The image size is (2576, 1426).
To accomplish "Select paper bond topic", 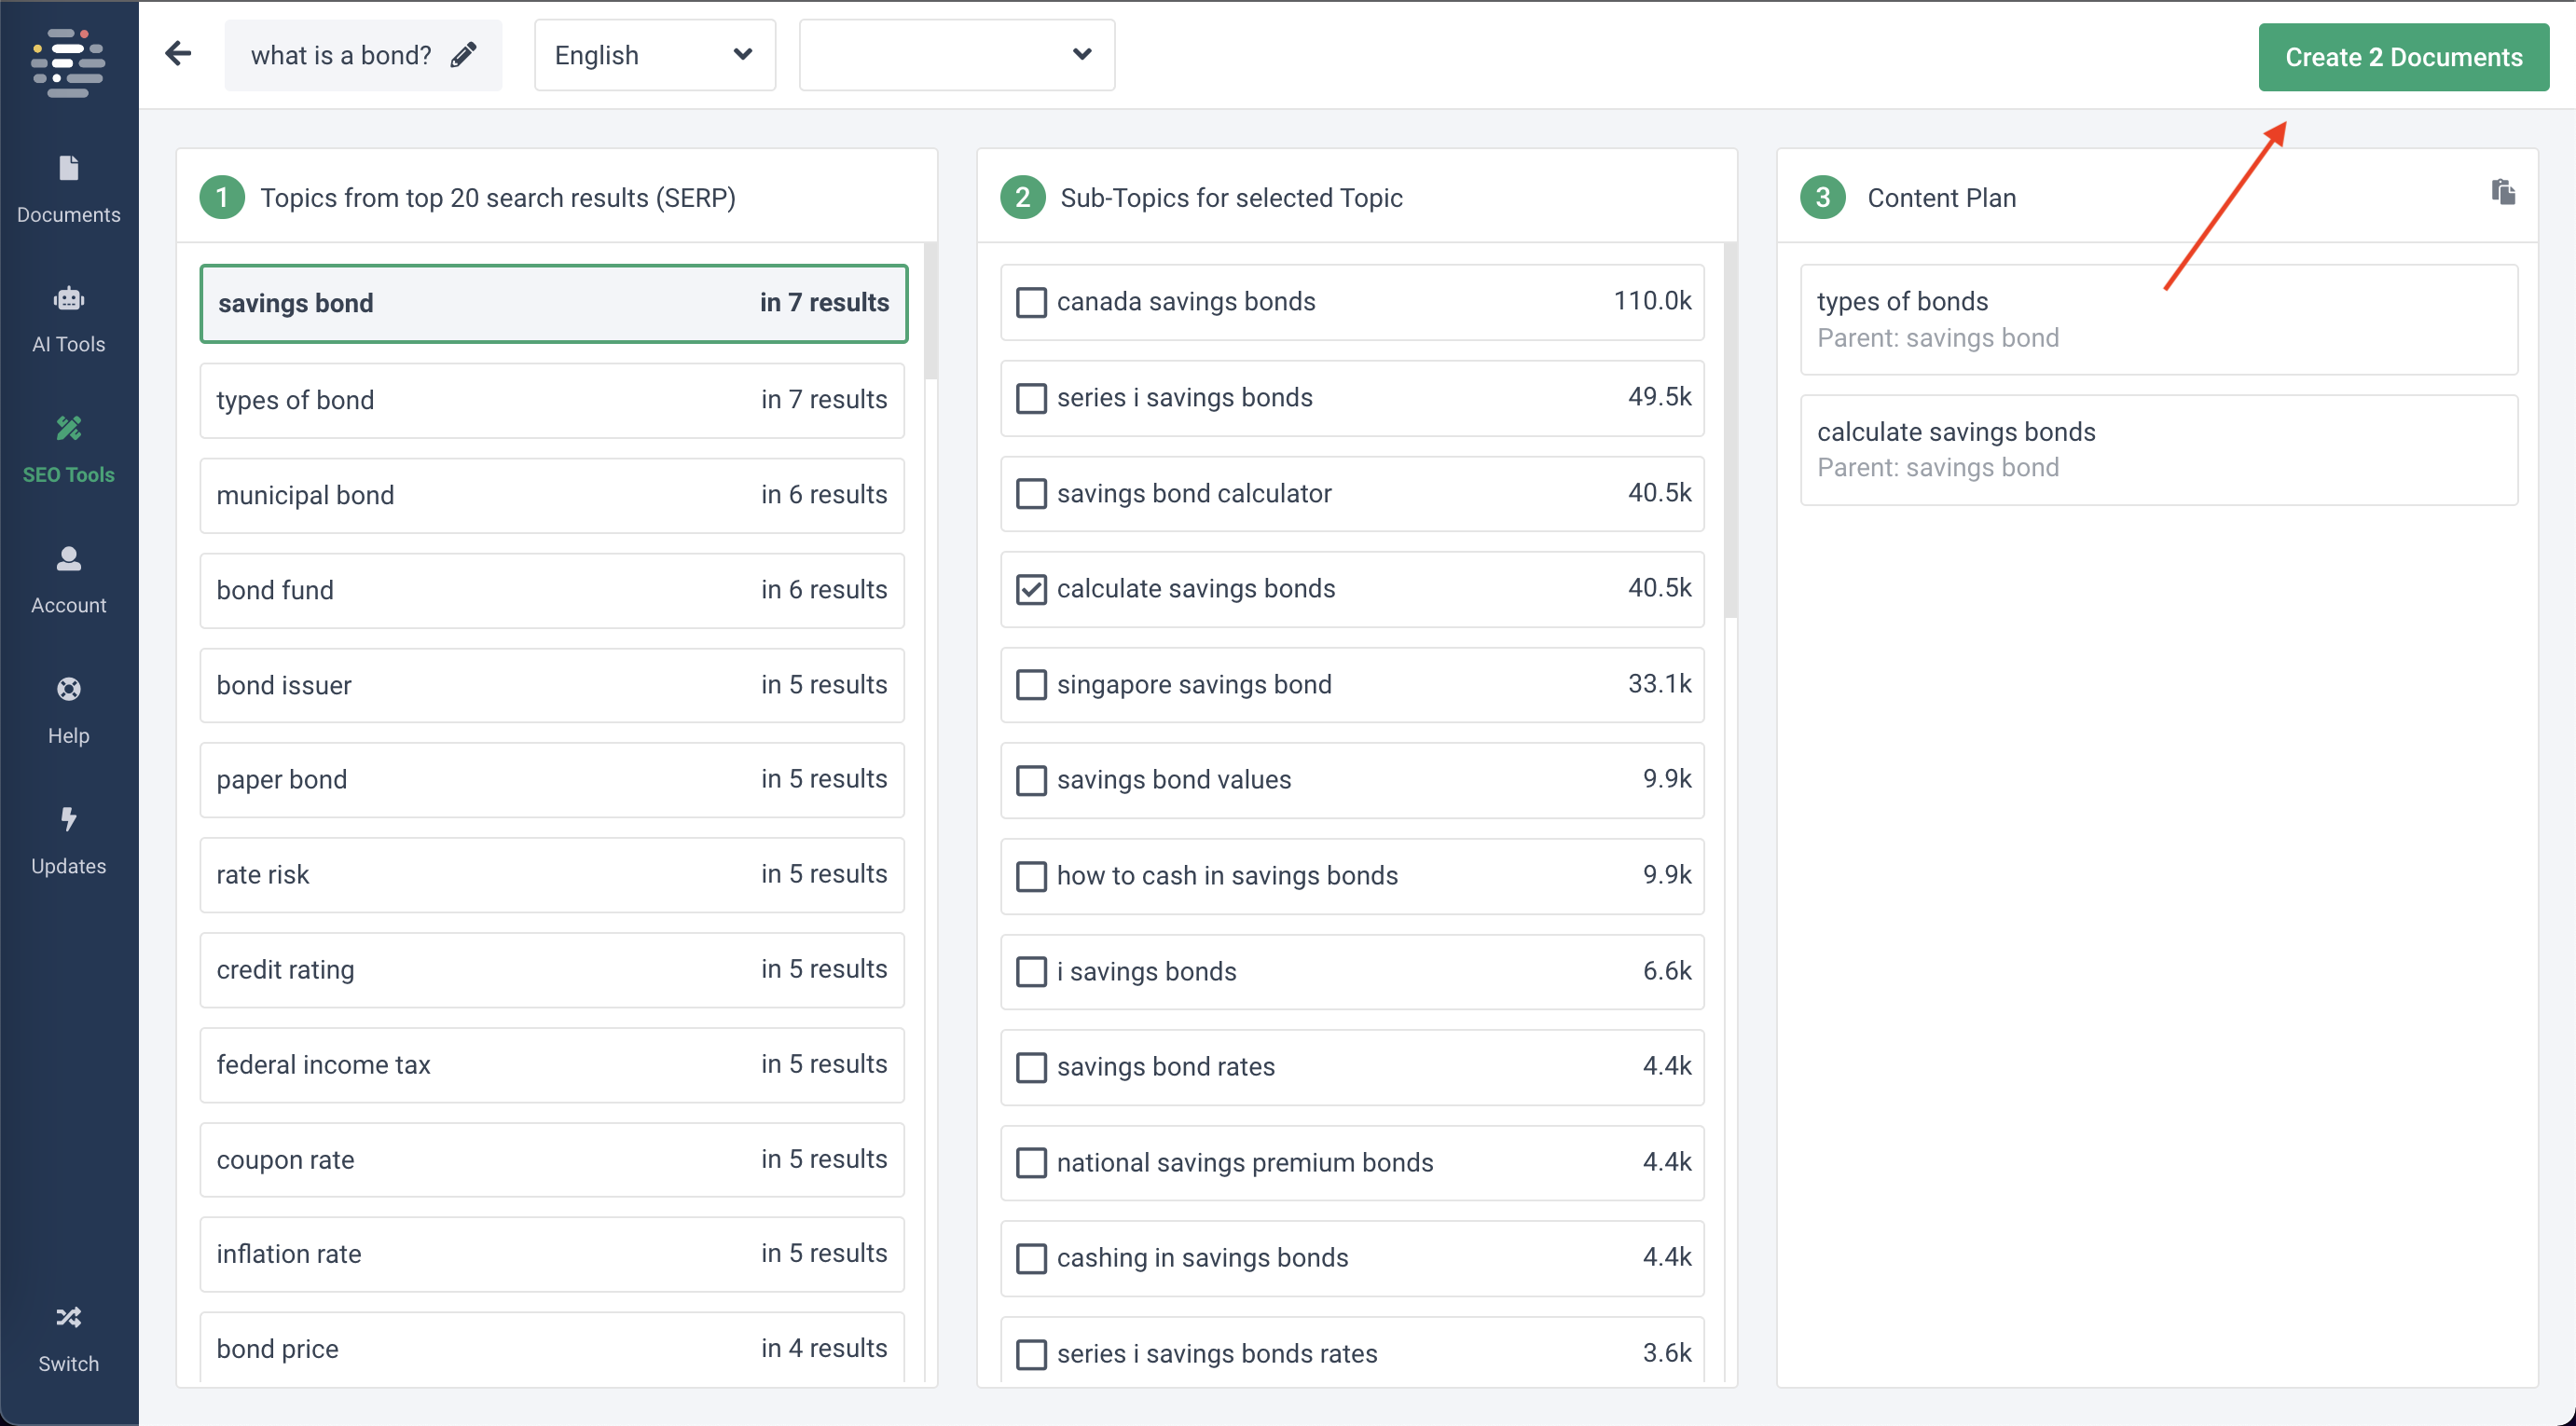I will click(x=552, y=779).
